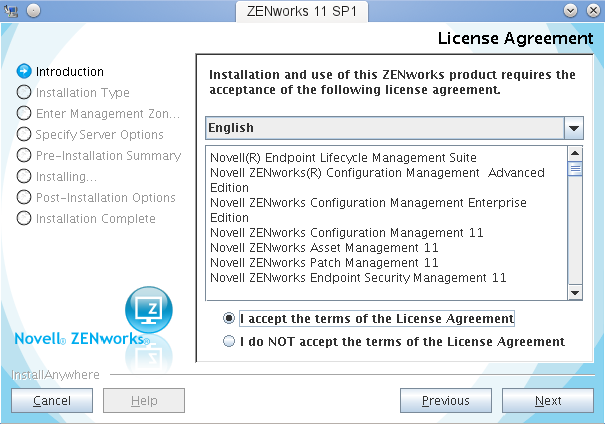Click the Enter Management Zone step label

[107, 114]
